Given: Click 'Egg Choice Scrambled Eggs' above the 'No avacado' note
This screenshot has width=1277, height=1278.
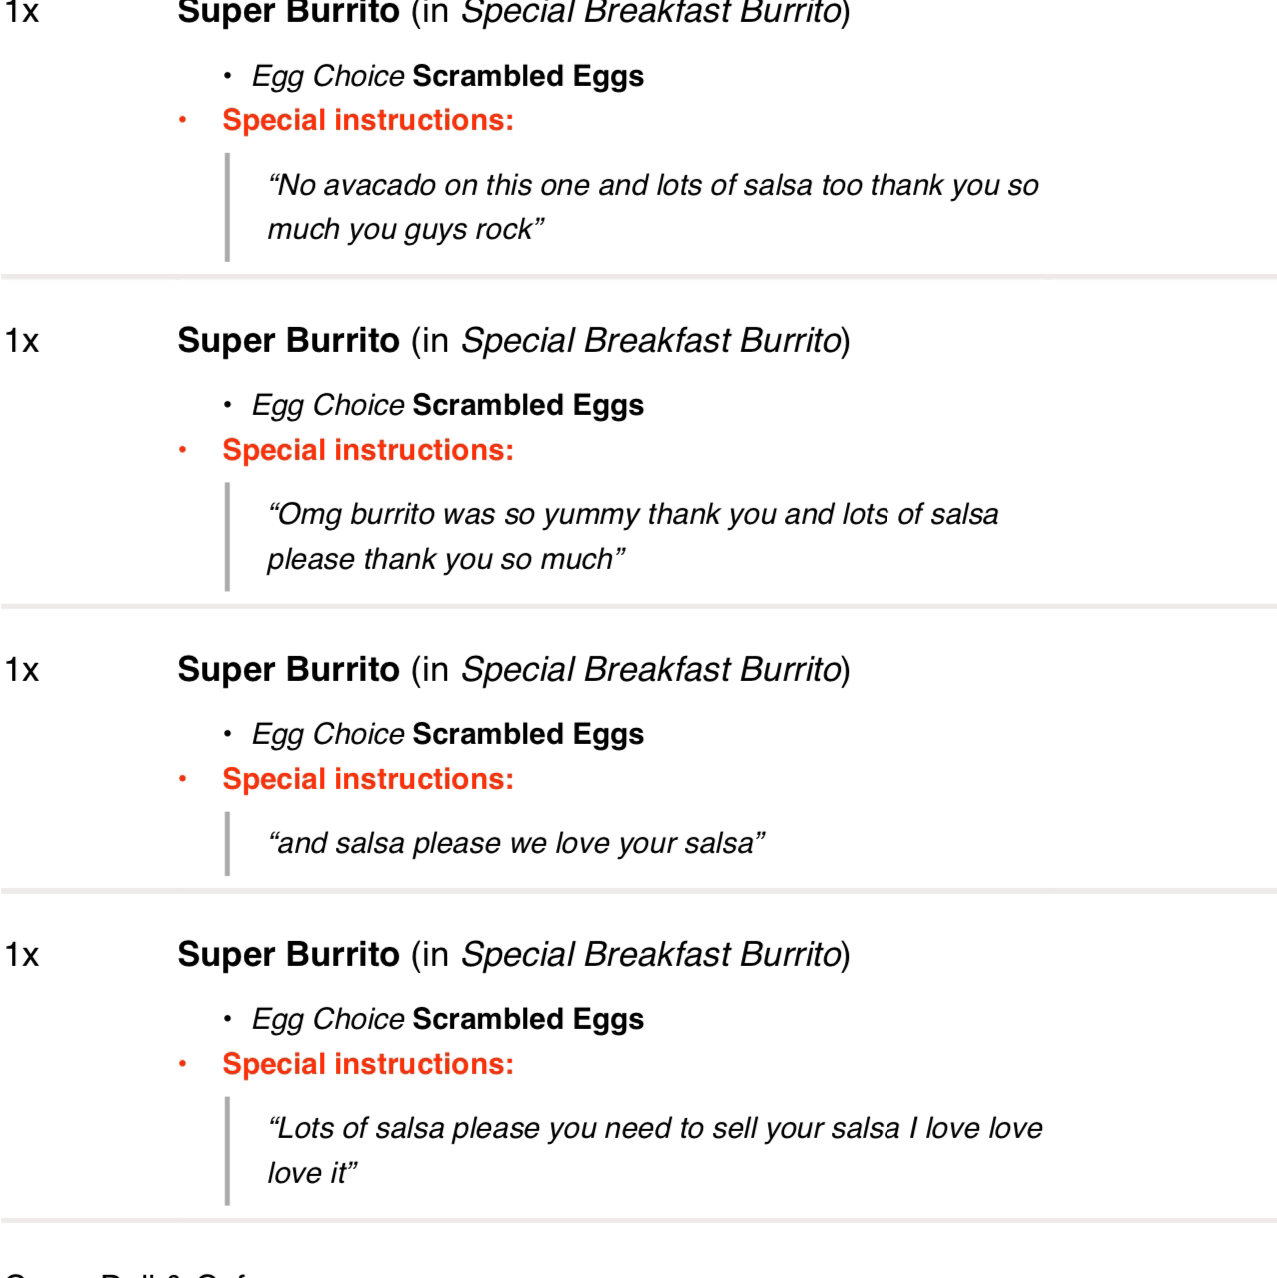Looking at the screenshot, I should pos(447,76).
